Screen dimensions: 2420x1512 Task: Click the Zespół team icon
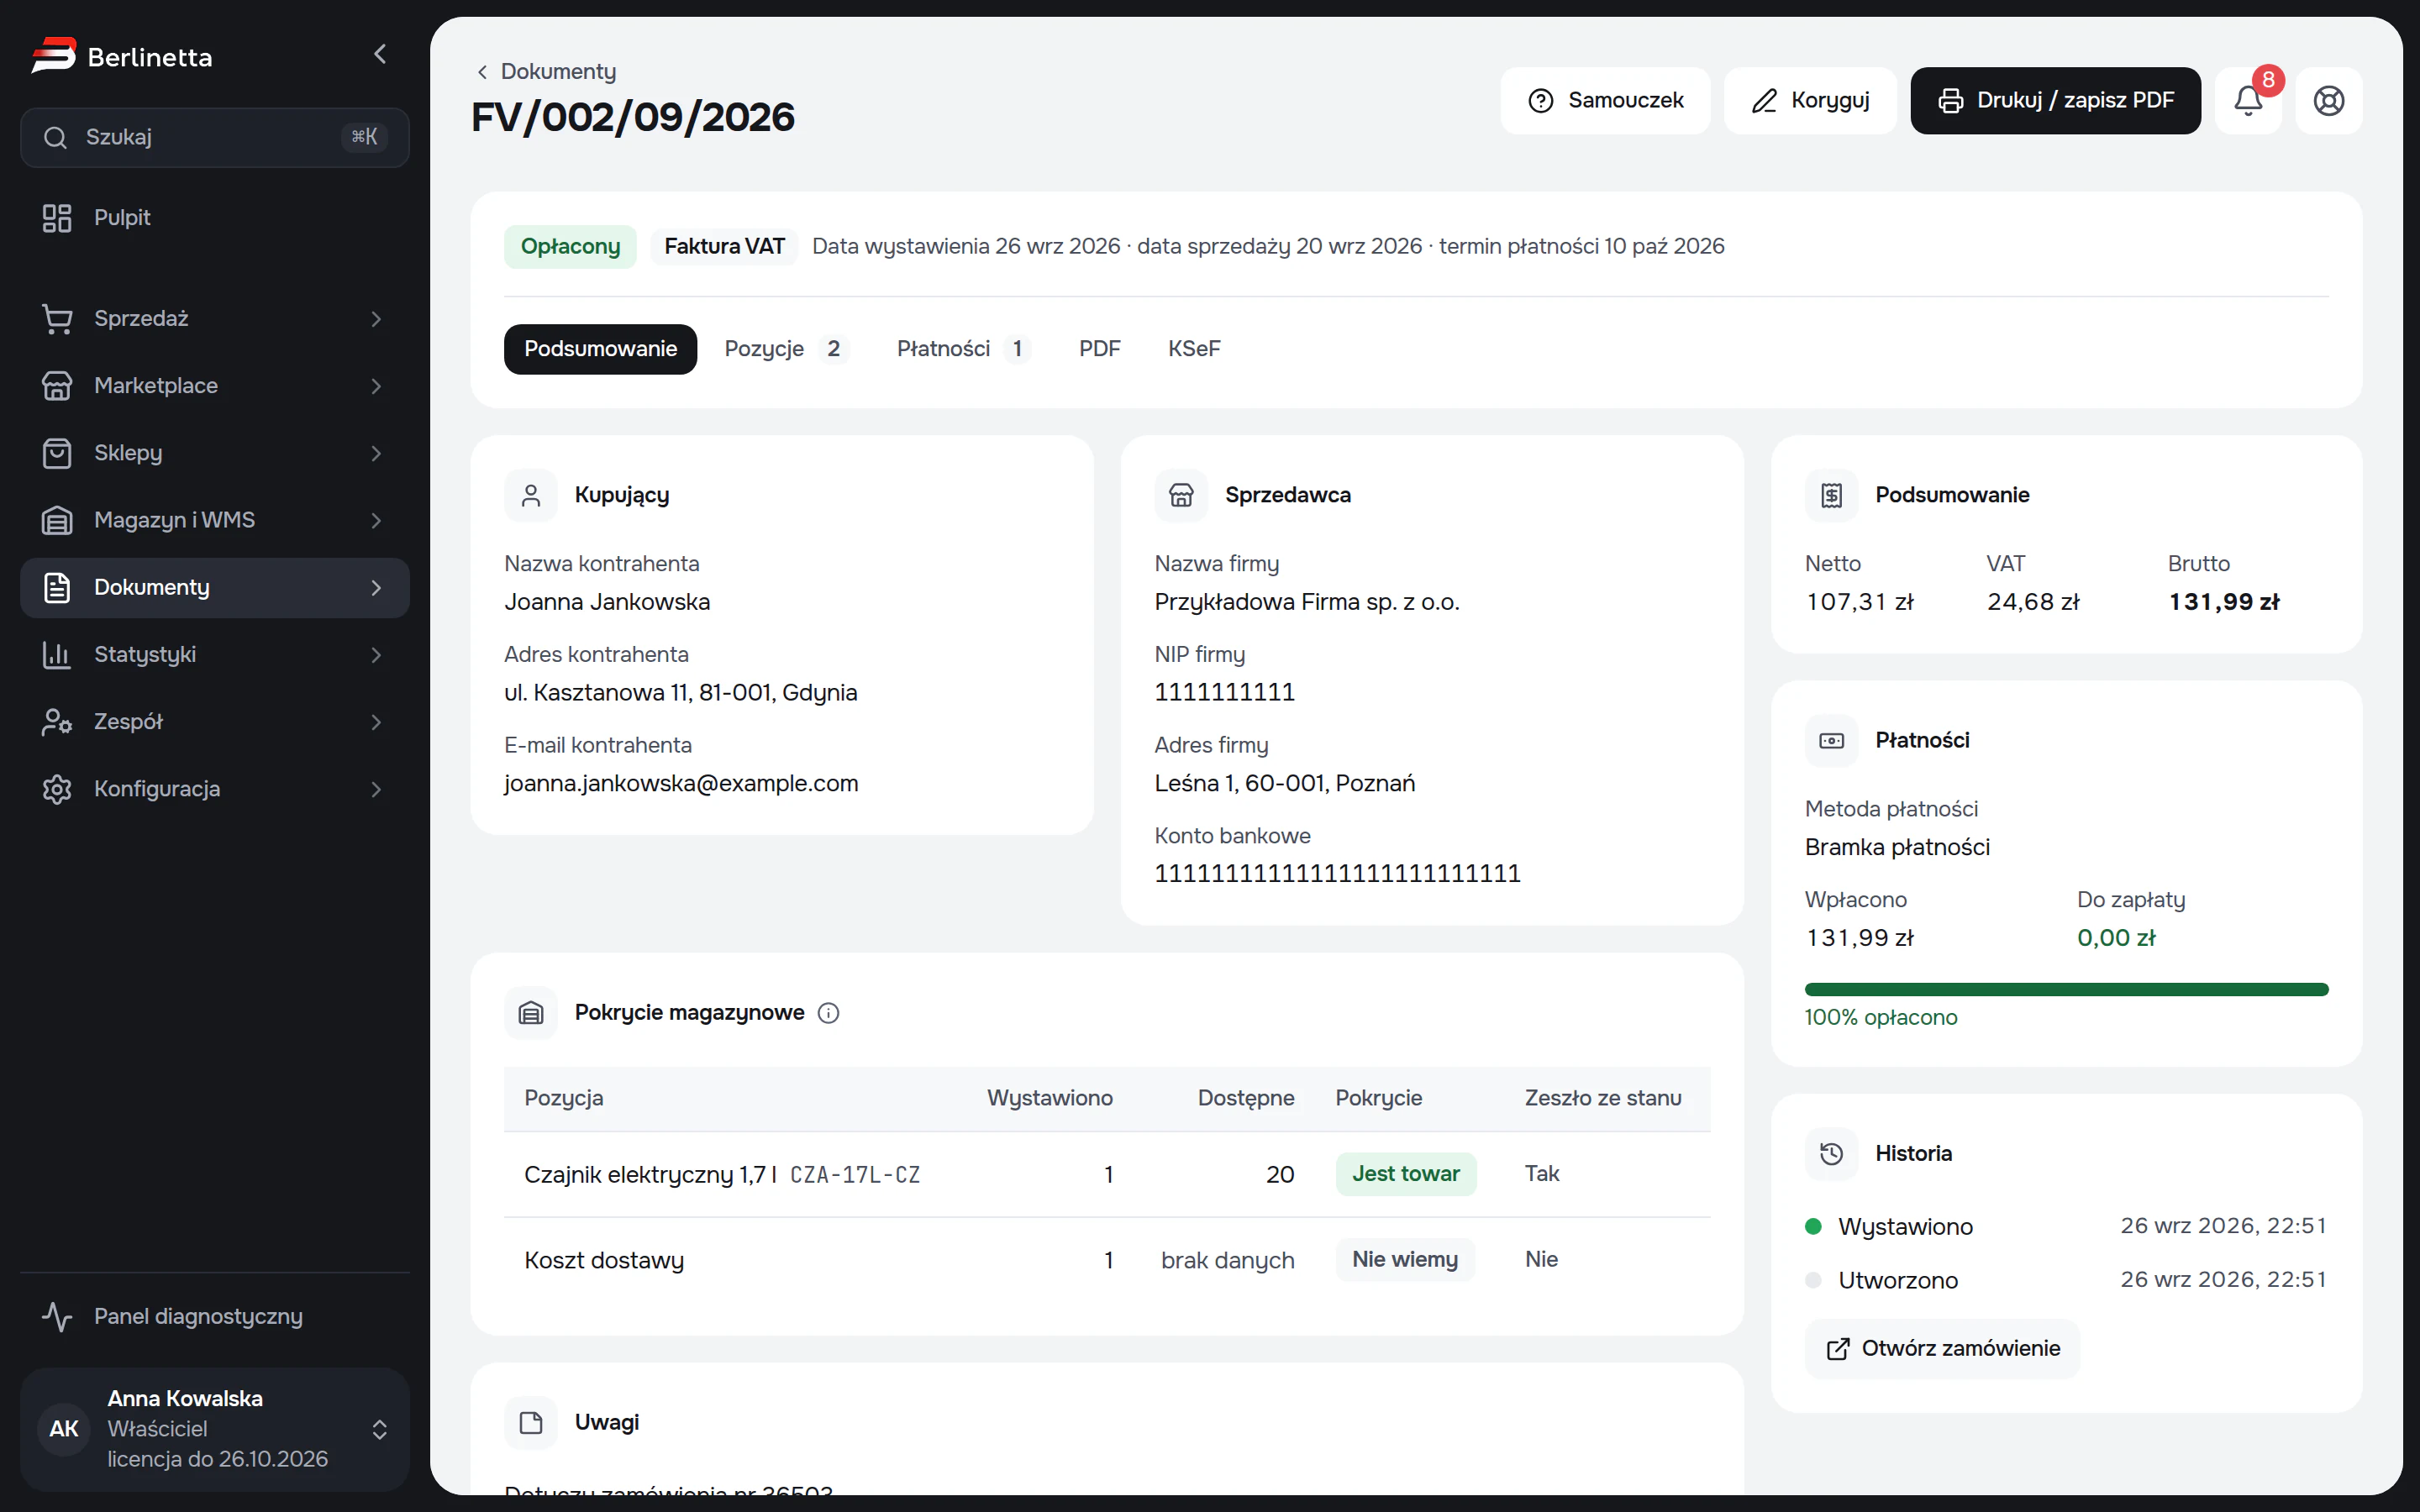click(x=57, y=722)
